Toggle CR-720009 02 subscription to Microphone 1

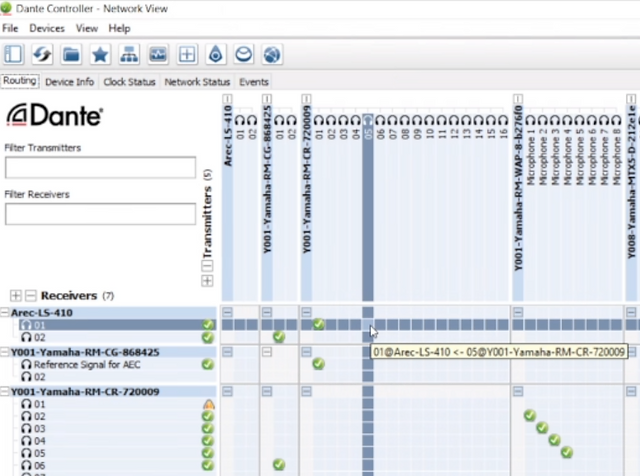530,416
